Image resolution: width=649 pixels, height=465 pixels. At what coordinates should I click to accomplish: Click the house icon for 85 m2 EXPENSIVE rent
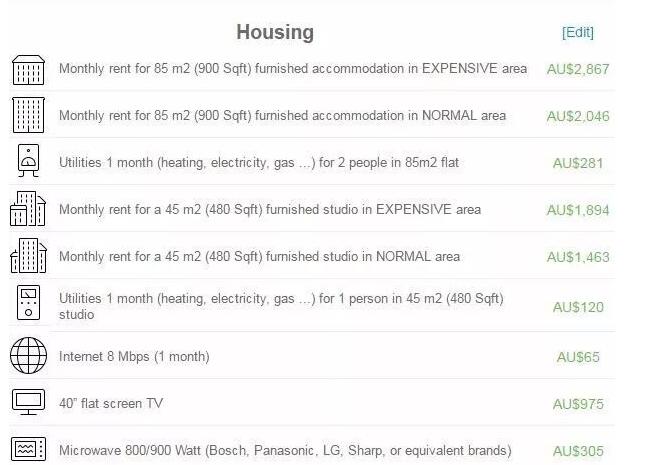coord(27,70)
